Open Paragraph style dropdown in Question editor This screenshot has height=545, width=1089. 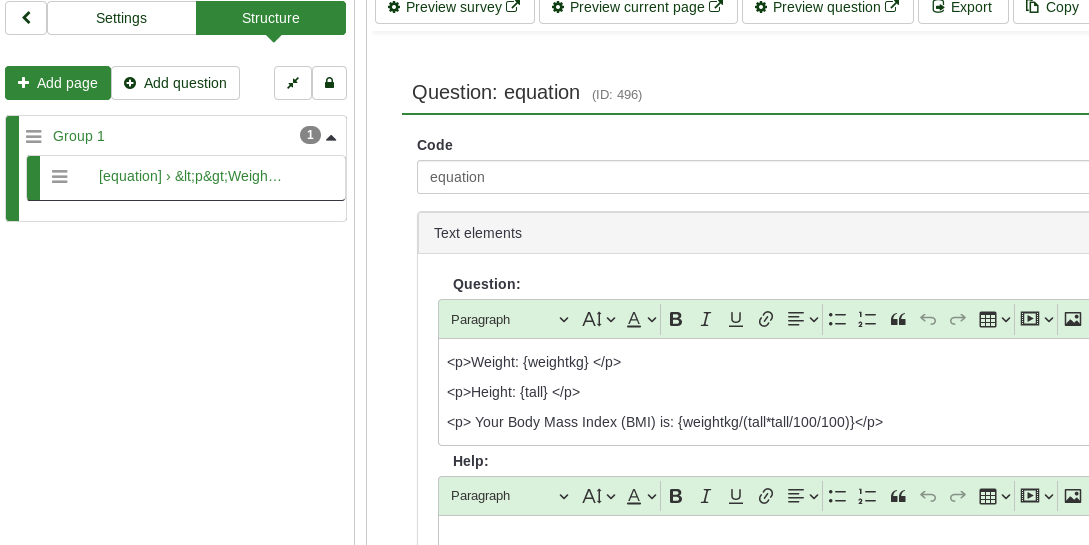click(x=508, y=319)
